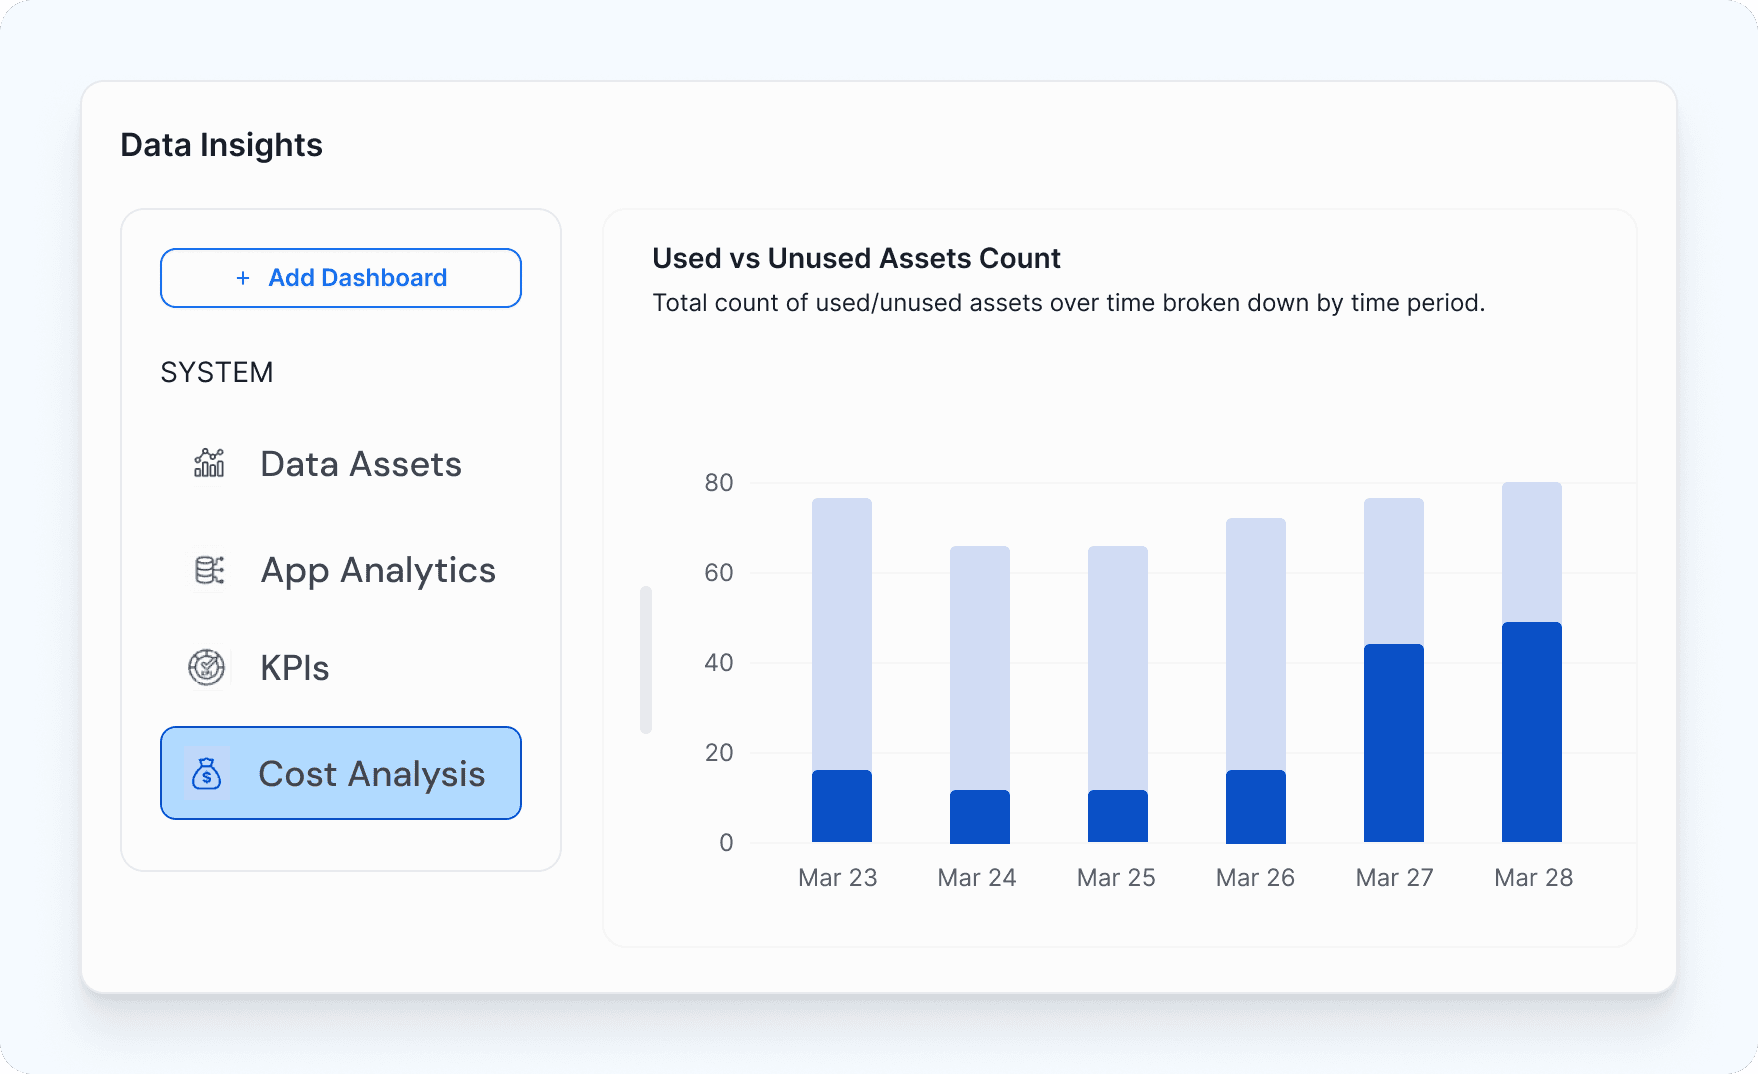
Task: Click the KPIs target icon
Action: [207, 667]
